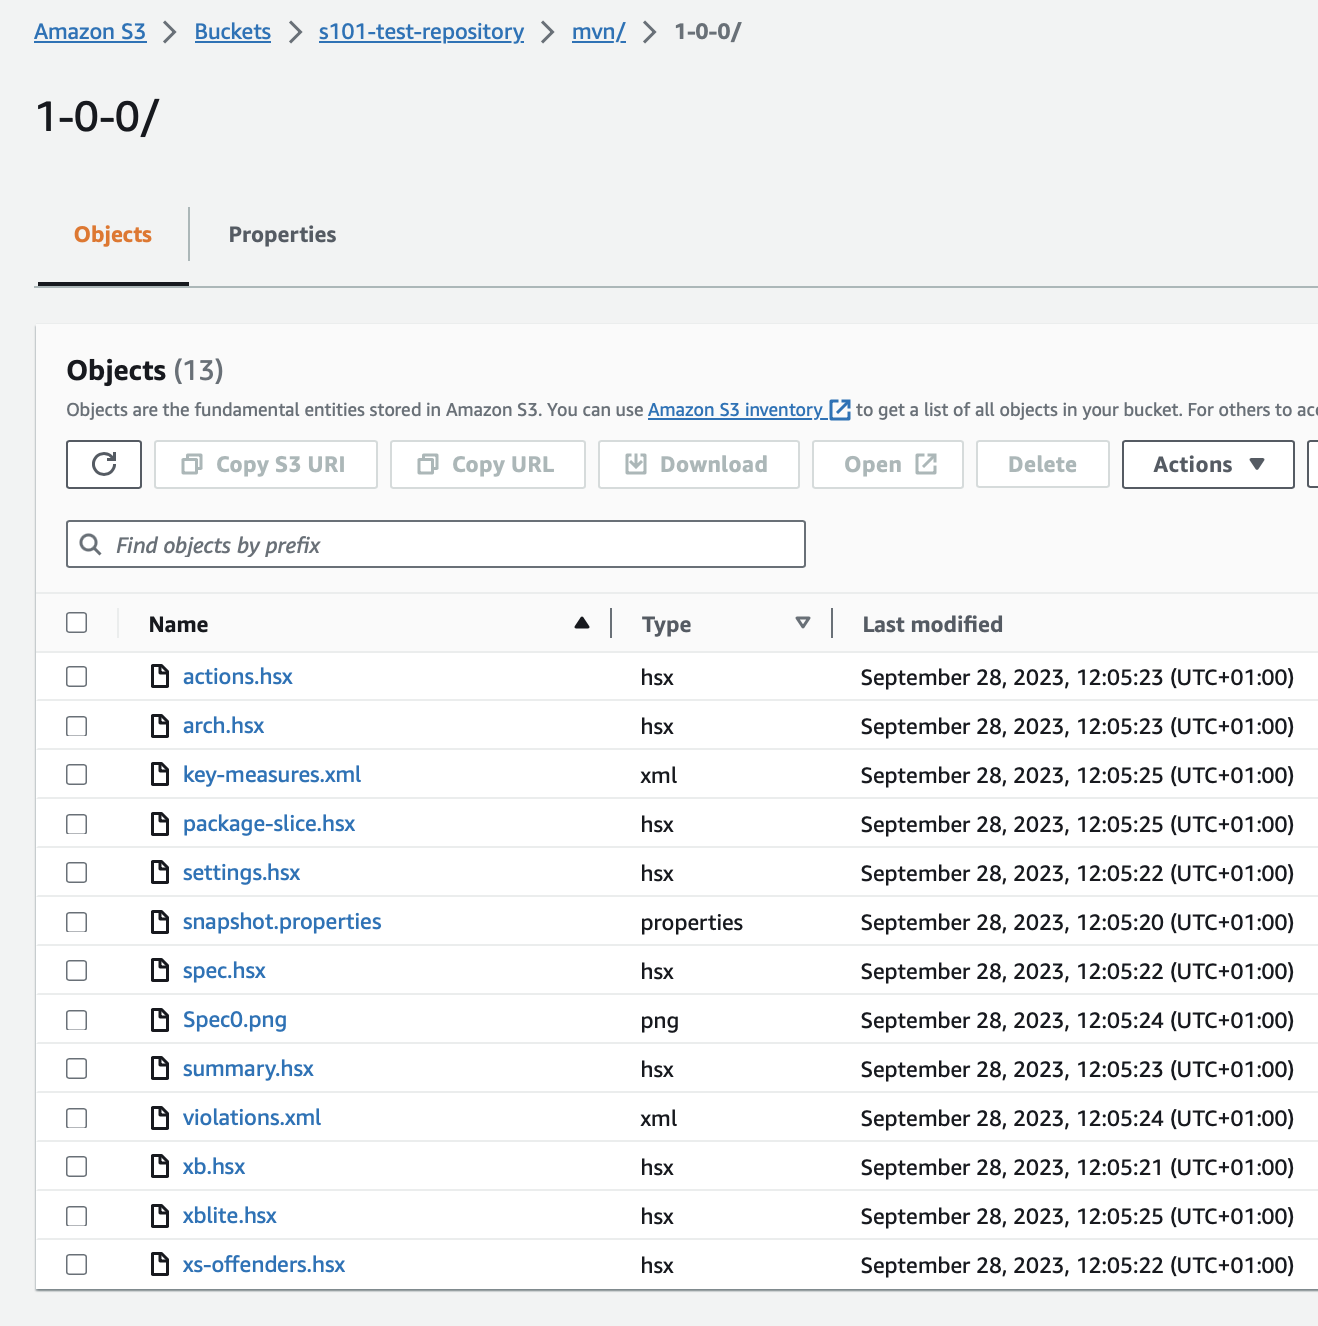Click the file icon beside snapshot.properties

[160, 922]
